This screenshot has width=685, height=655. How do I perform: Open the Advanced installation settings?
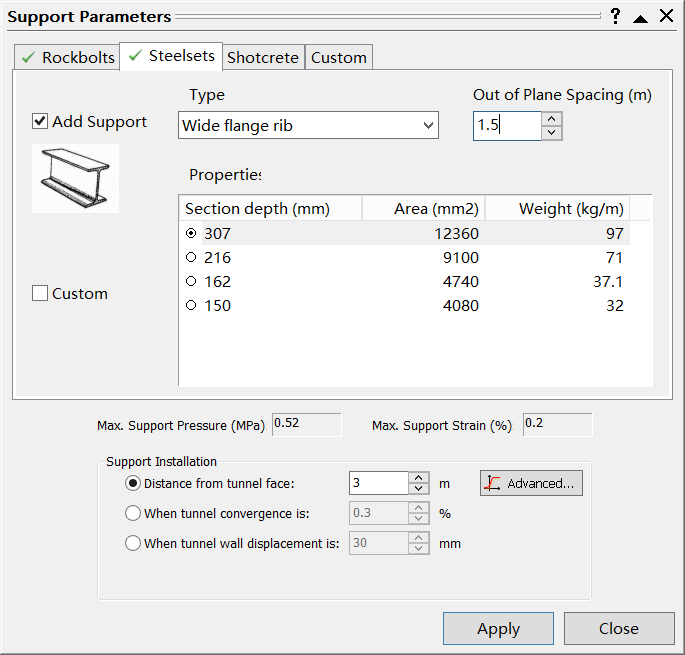point(531,484)
